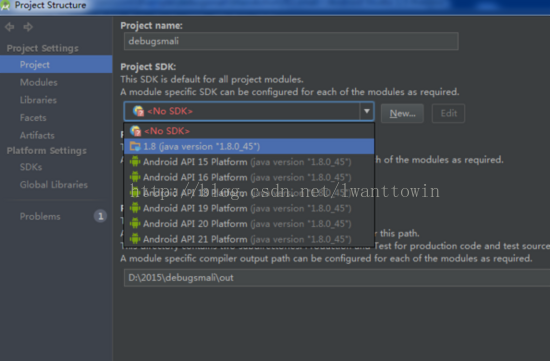Open Artifacts settings section
The width and height of the screenshot is (550, 361).
[37, 135]
